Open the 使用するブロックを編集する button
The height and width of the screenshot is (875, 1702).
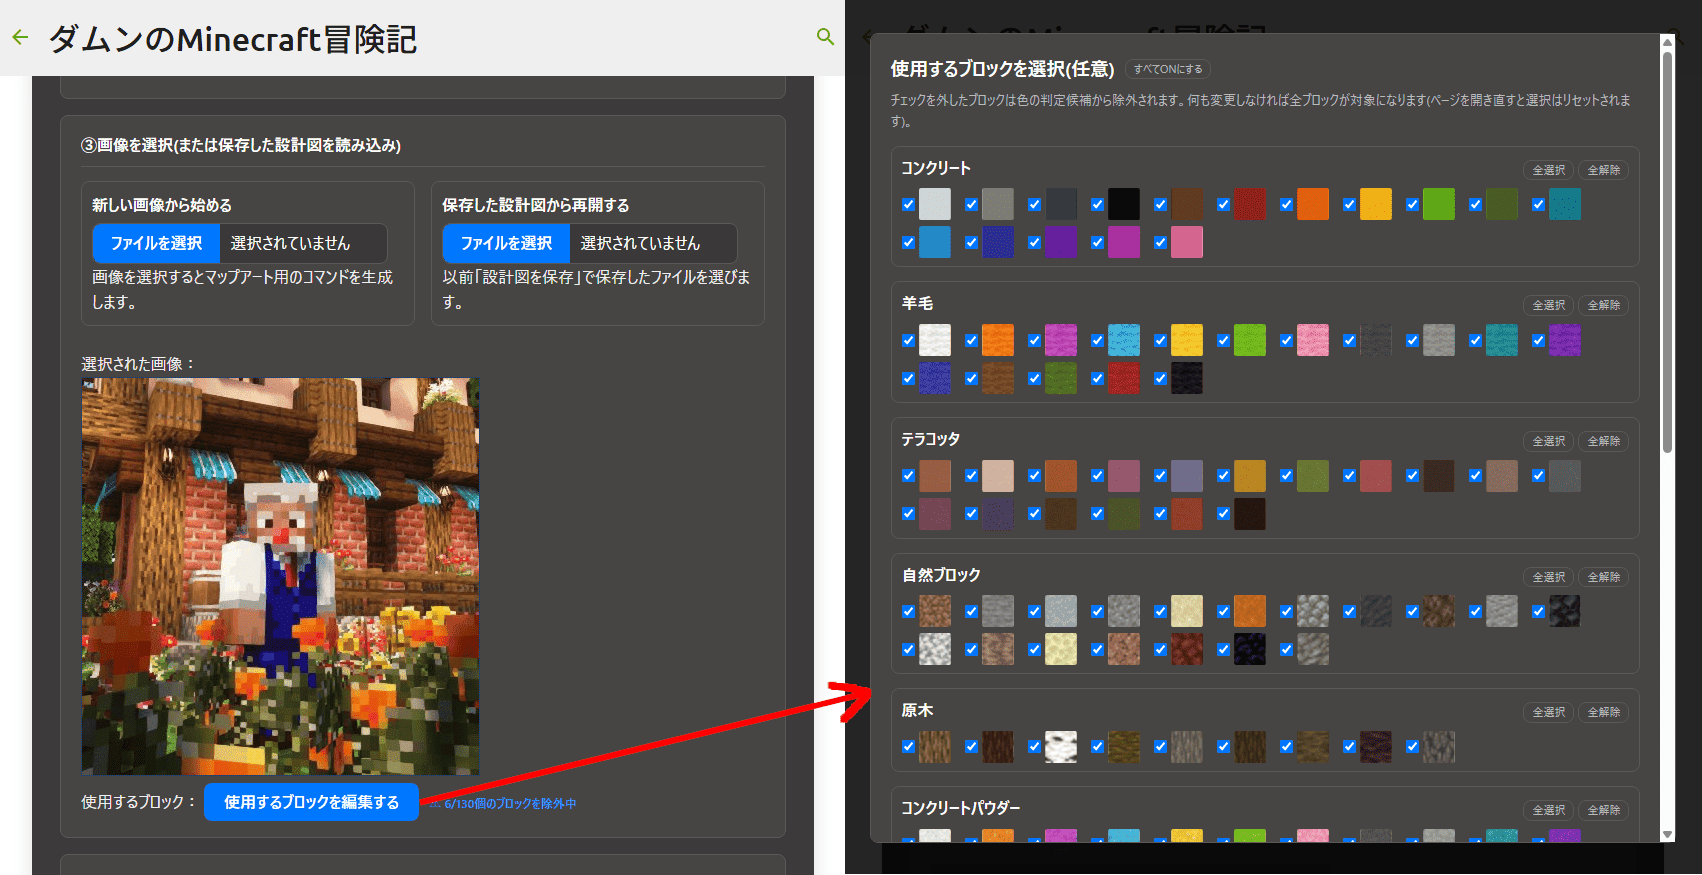(311, 802)
